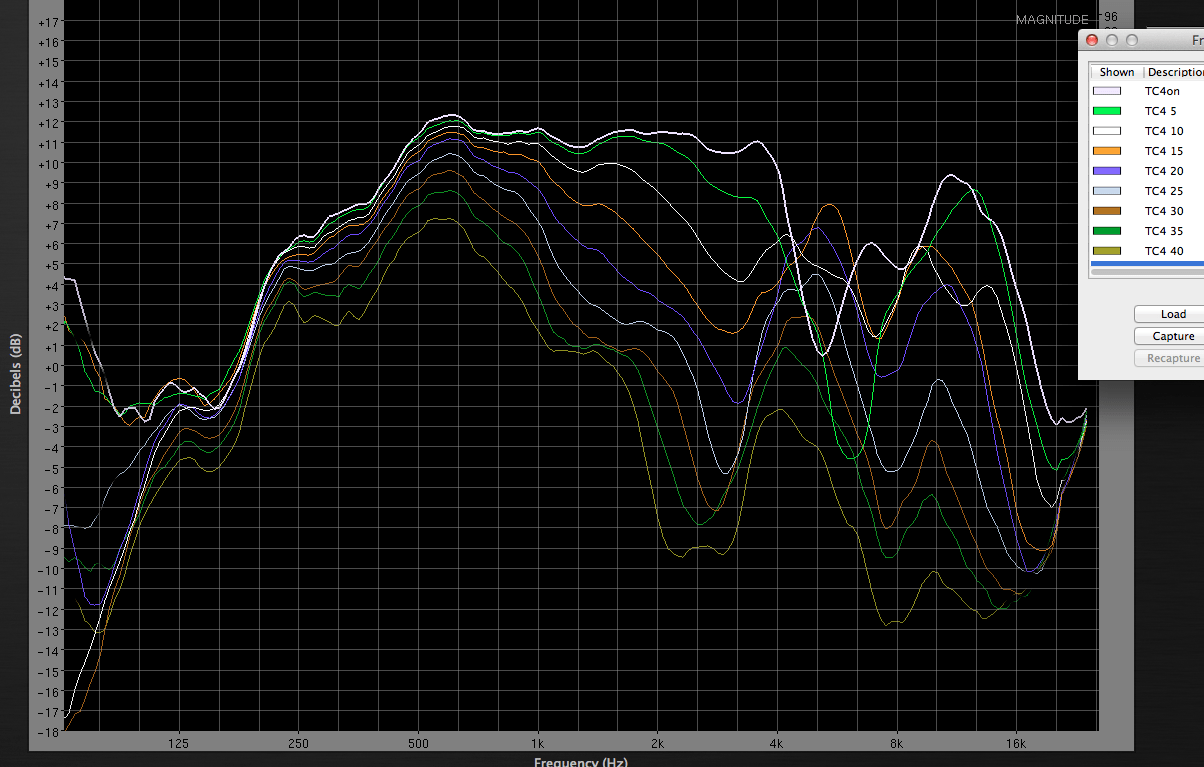This screenshot has width=1204, height=767.
Task: Click the Load button
Action: (x=1169, y=314)
